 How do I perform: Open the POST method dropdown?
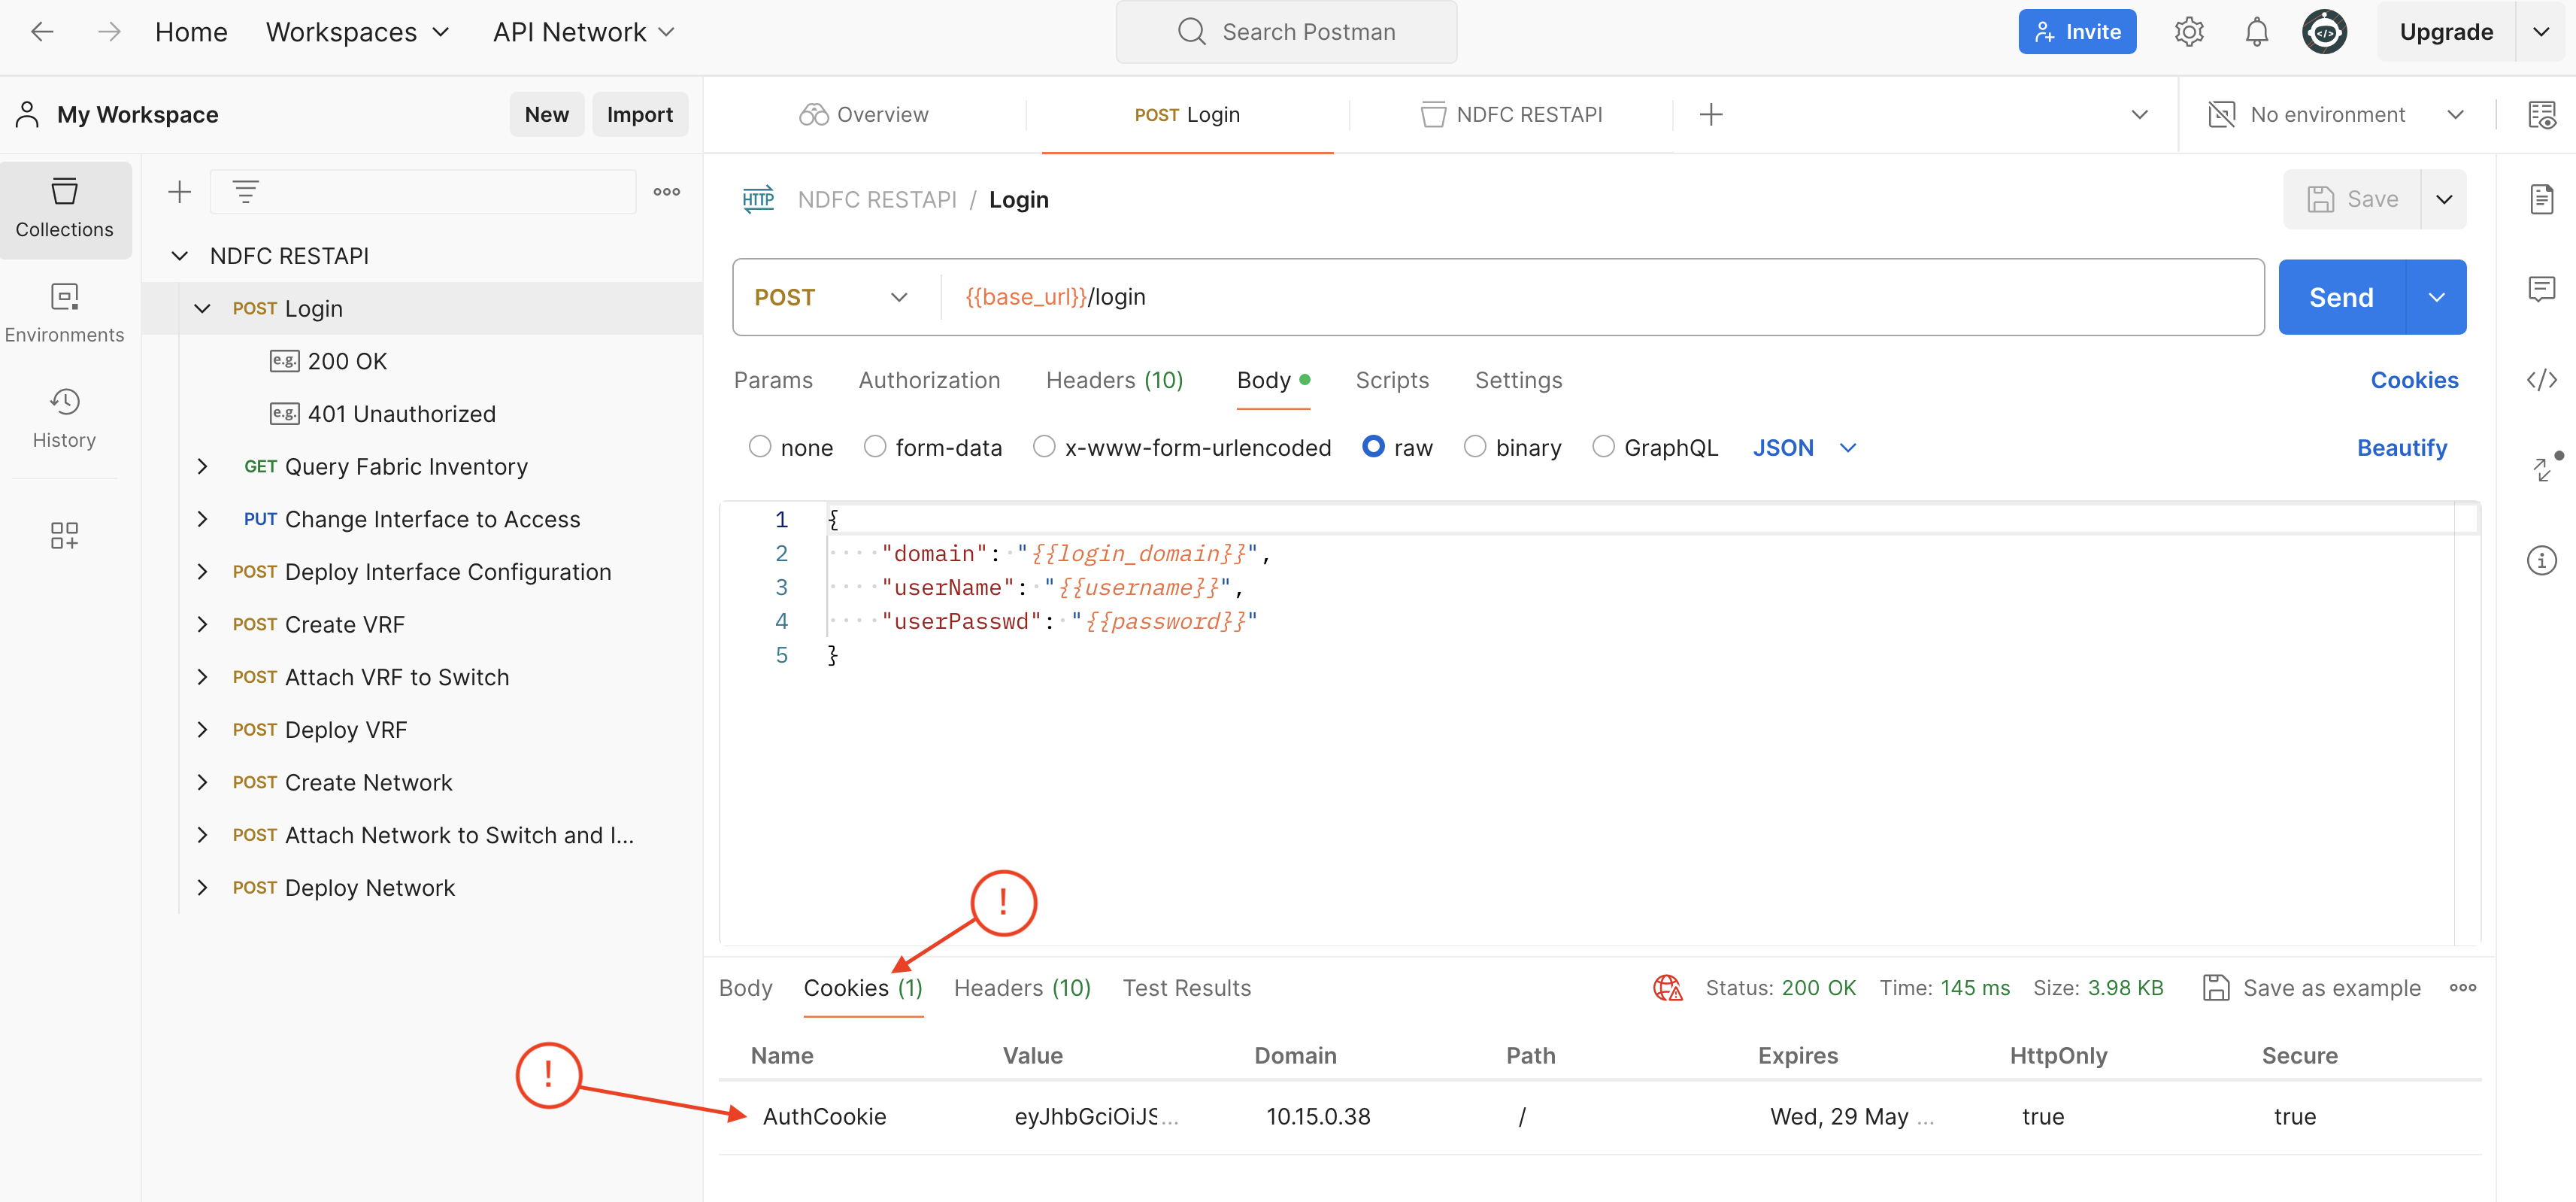tap(831, 297)
